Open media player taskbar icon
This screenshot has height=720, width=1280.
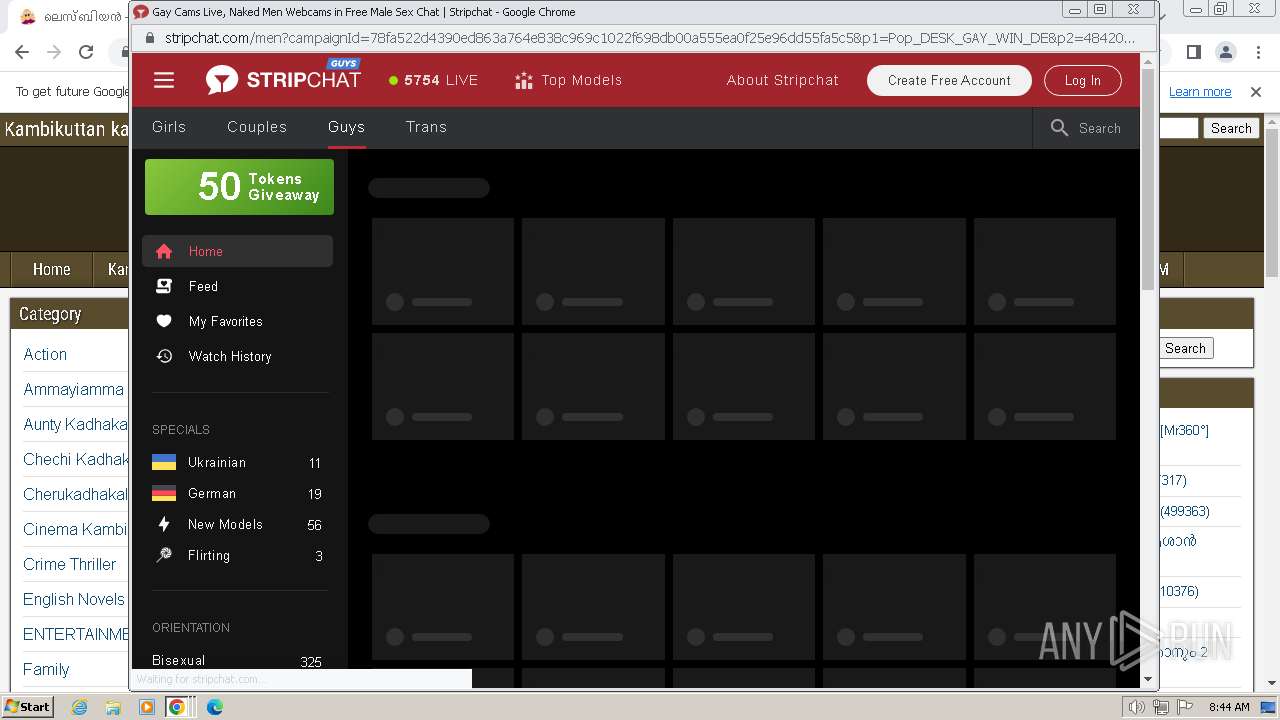(x=147, y=707)
